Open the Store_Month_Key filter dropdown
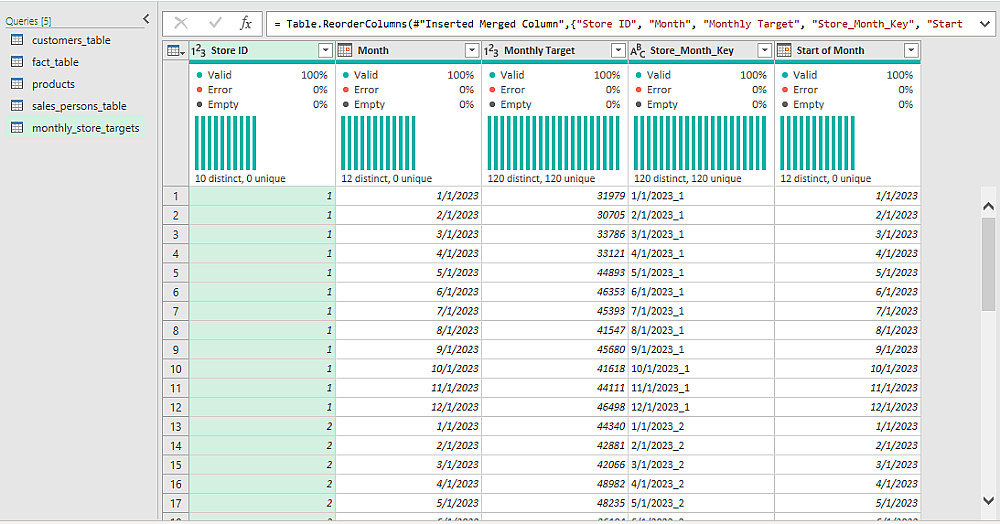The width and height of the screenshot is (1000, 524). click(765, 50)
